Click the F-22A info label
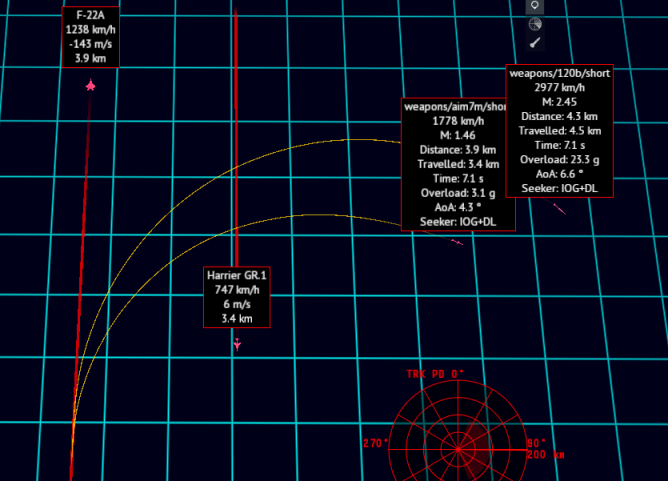 click(91, 37)
